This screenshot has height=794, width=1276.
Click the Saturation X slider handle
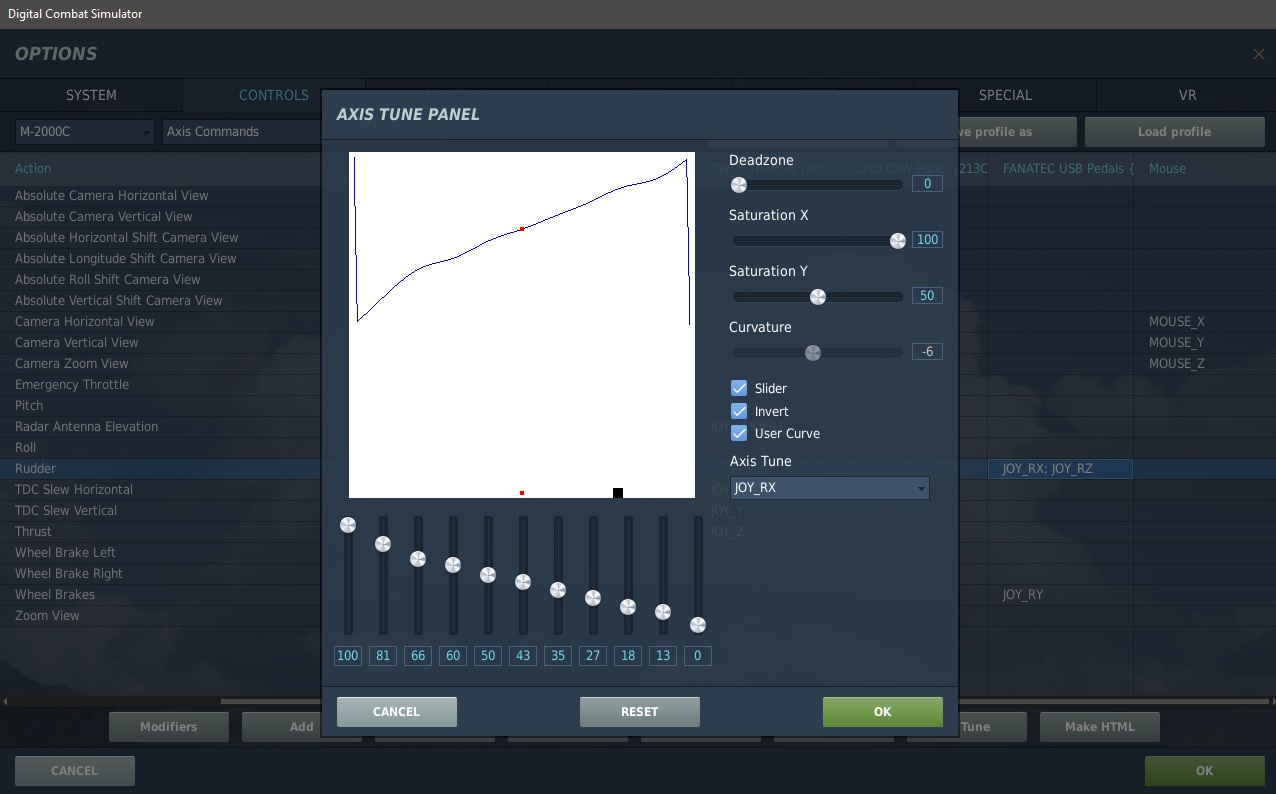tap(898, 241)
